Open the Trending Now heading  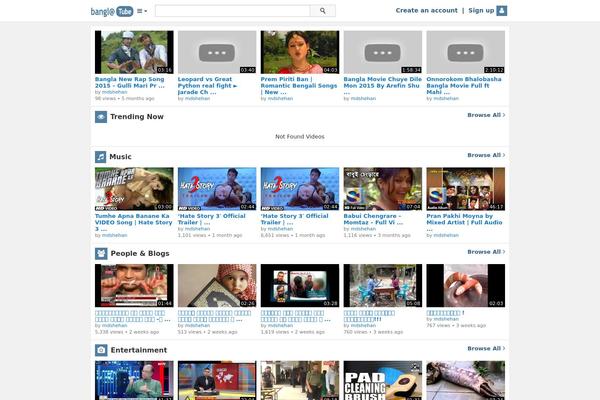(137, 117)
